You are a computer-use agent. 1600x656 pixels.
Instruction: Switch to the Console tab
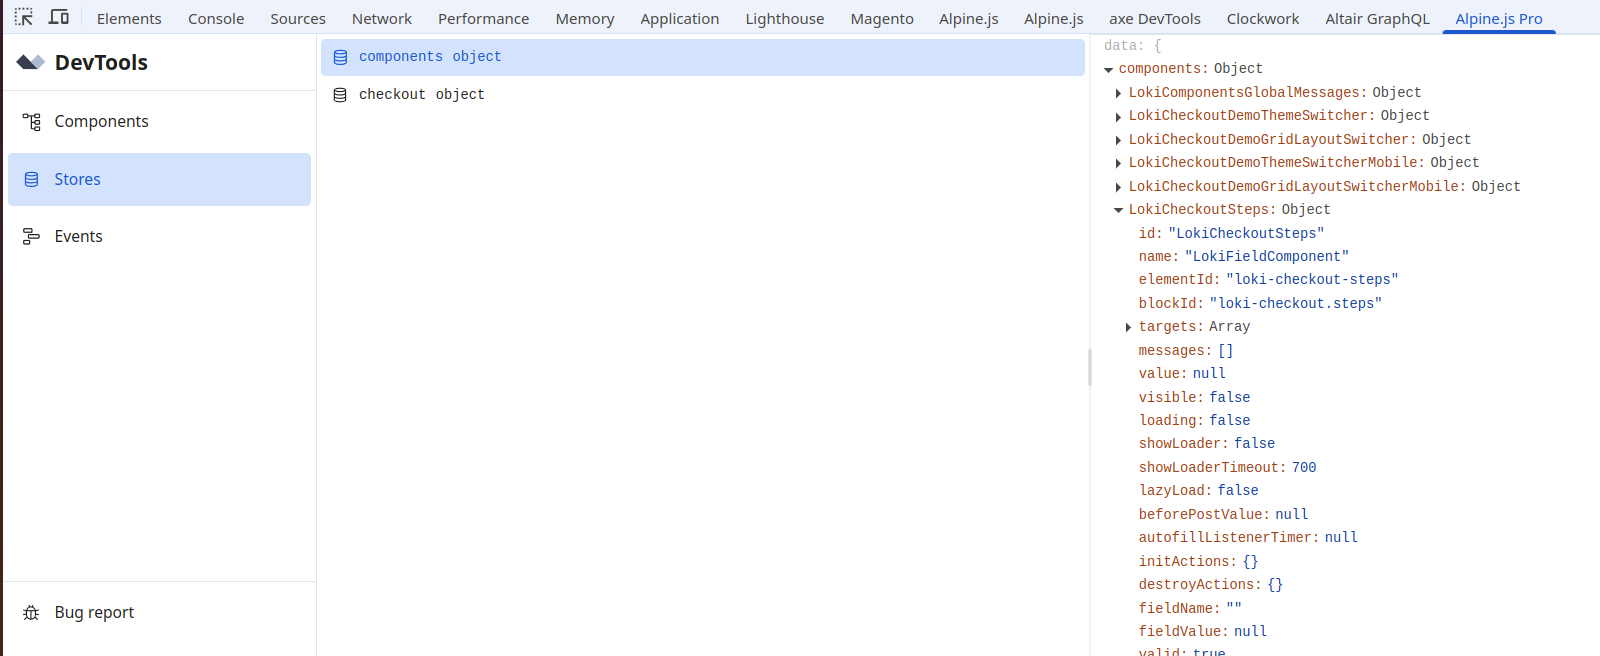[x=216, y=18]
